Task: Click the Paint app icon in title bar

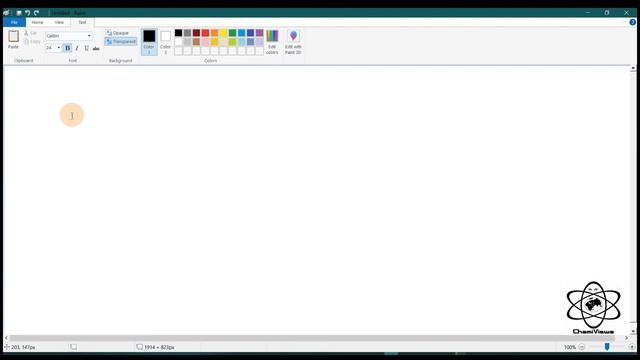Action: coord(6,13)
